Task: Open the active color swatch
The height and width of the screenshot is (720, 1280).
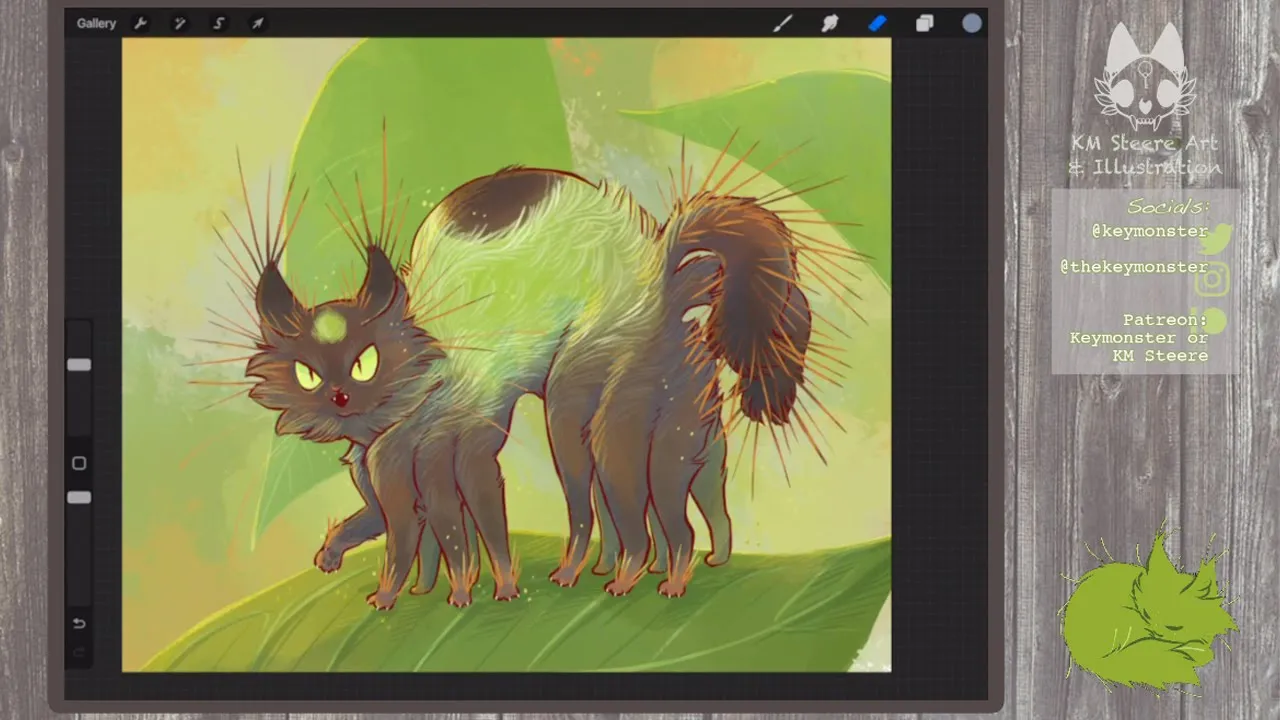Action: 972,23
